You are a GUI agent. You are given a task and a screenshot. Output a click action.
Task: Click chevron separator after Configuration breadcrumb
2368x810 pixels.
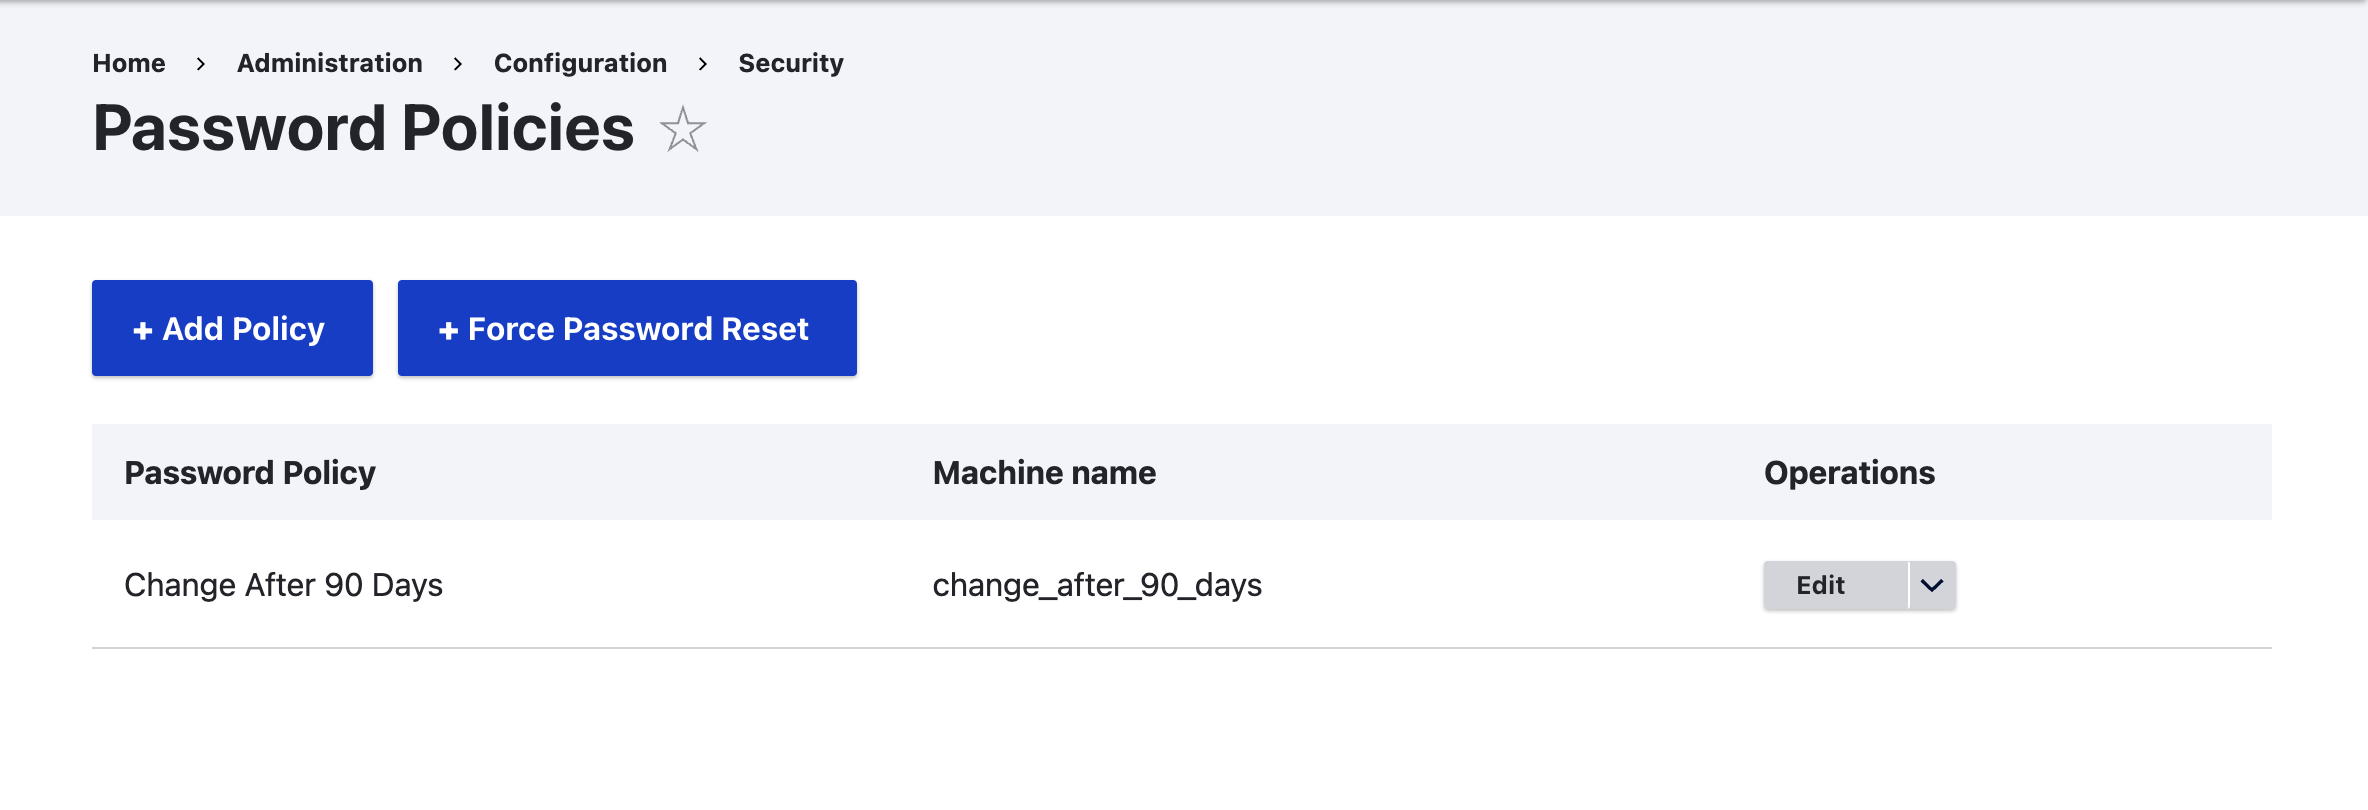[x=703, y=64]
